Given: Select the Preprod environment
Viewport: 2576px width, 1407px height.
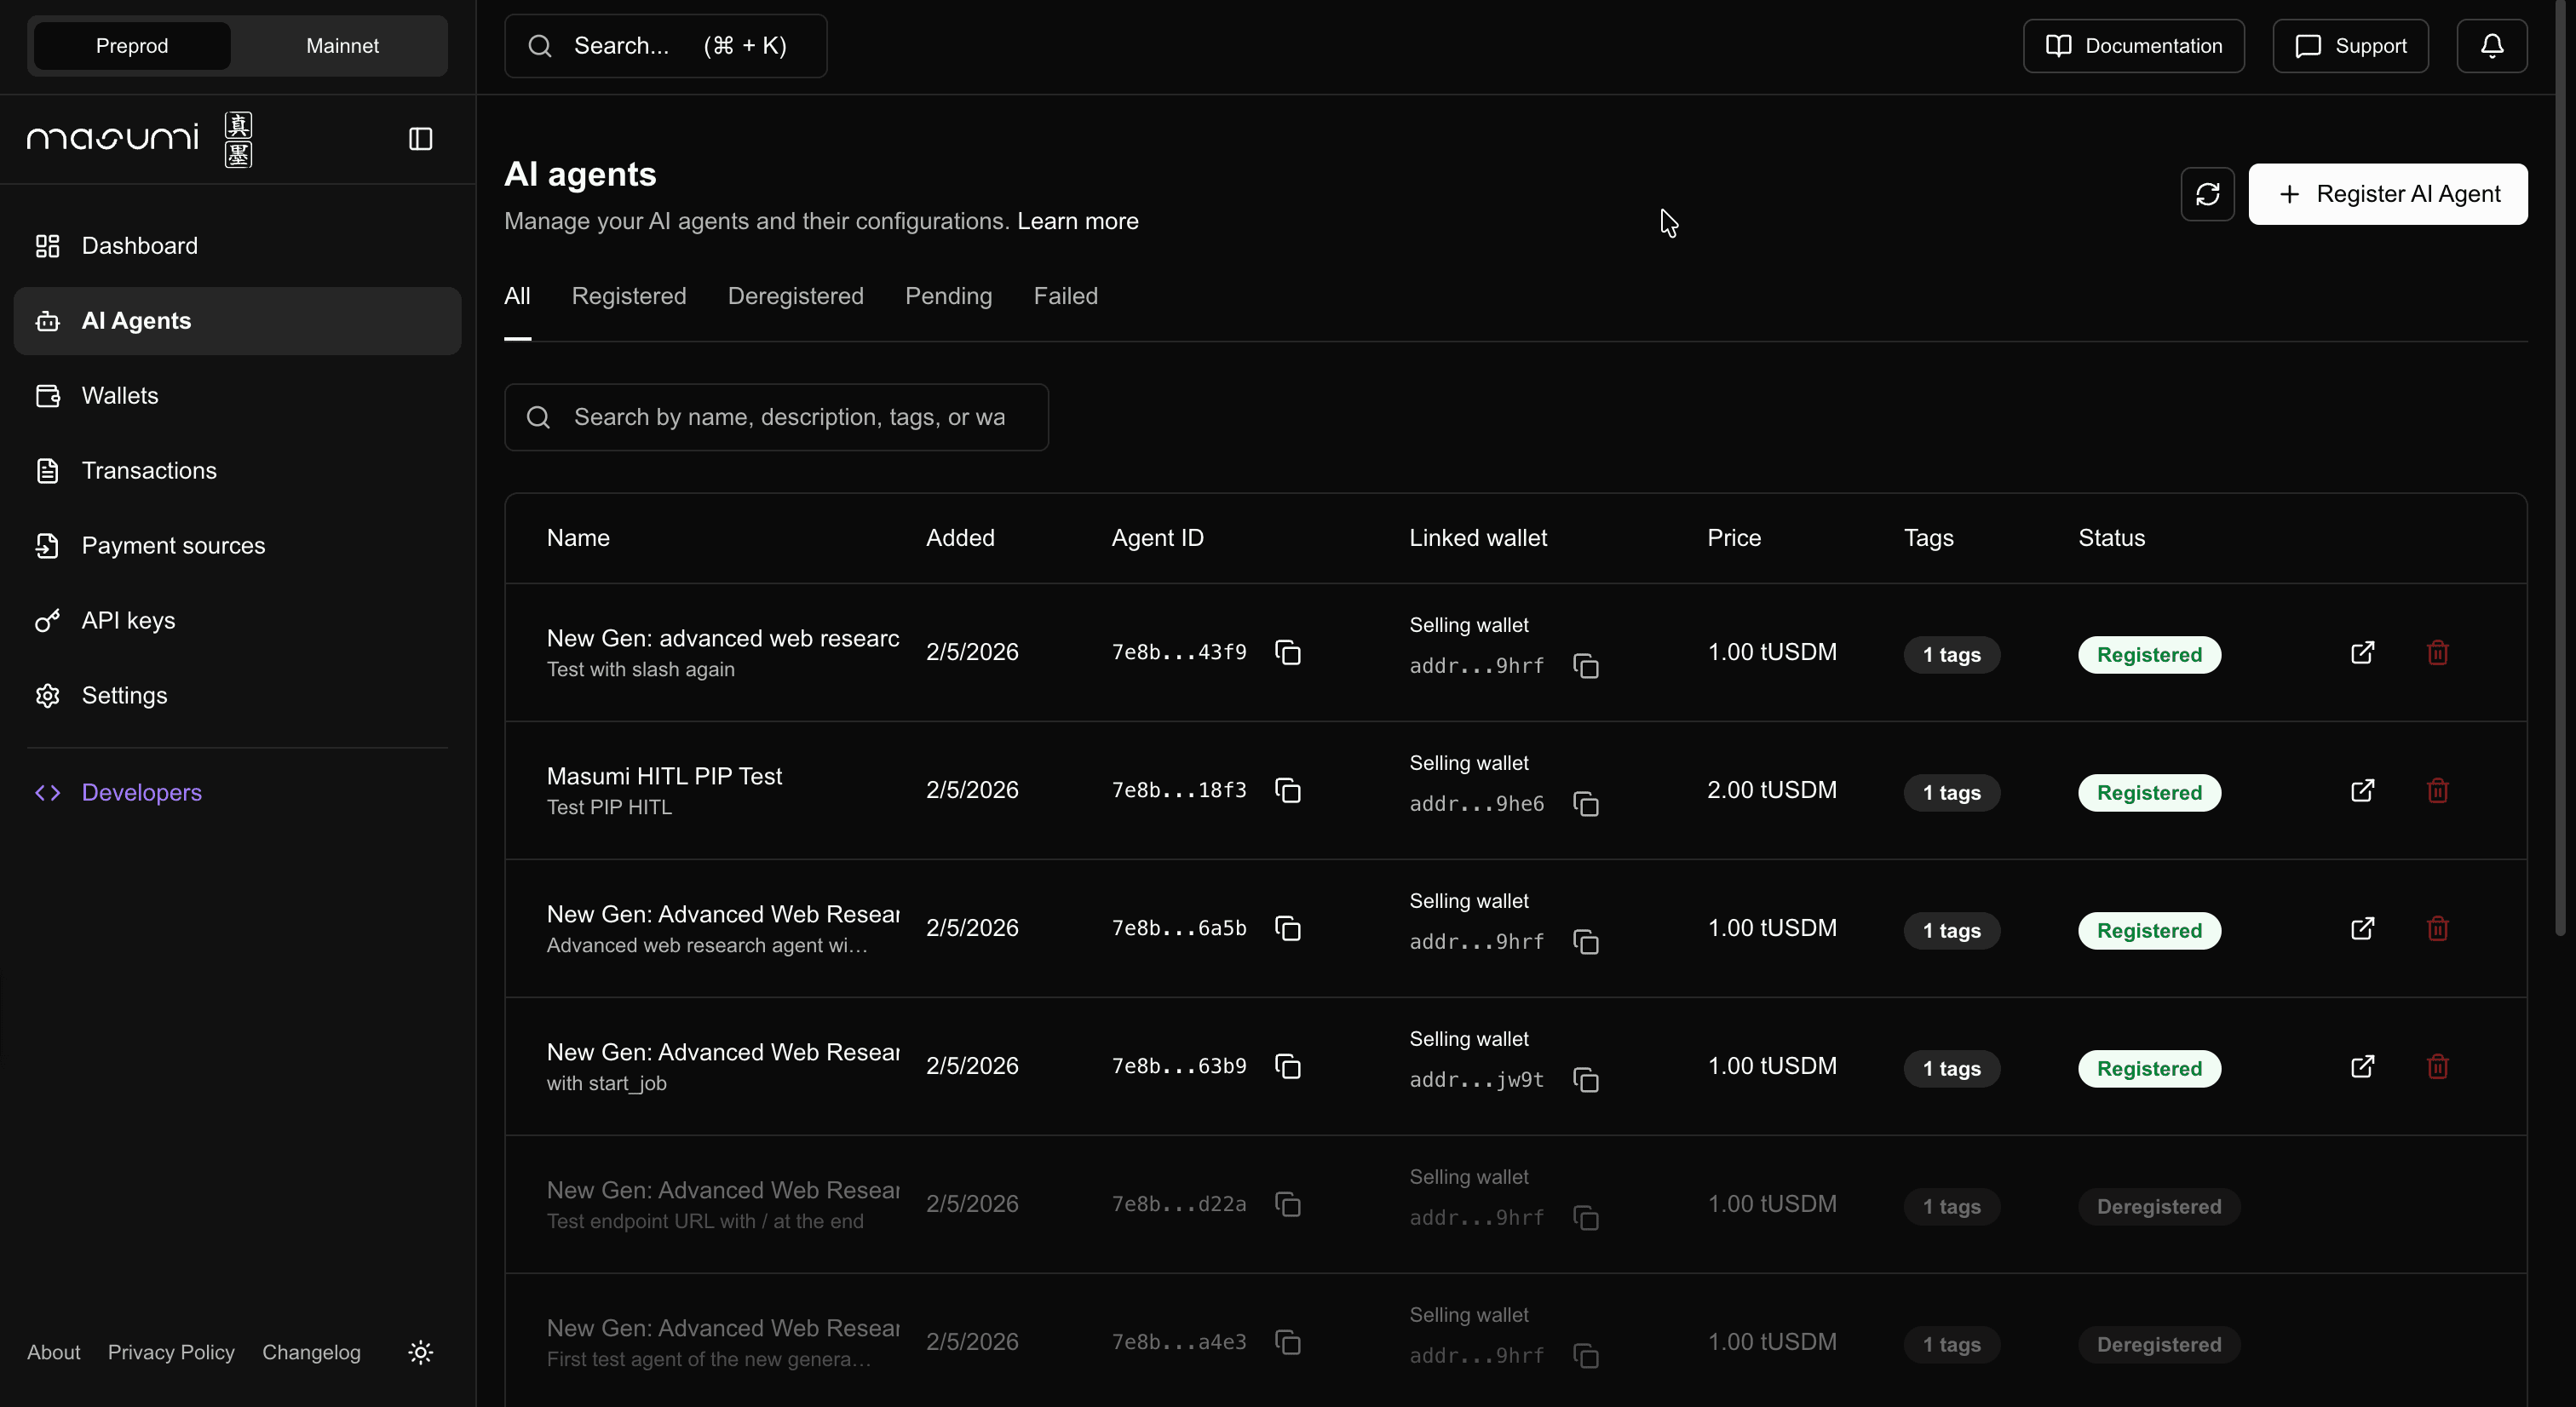Looking at the screenshot, I should pyautogui.click(x=131, y=45).
